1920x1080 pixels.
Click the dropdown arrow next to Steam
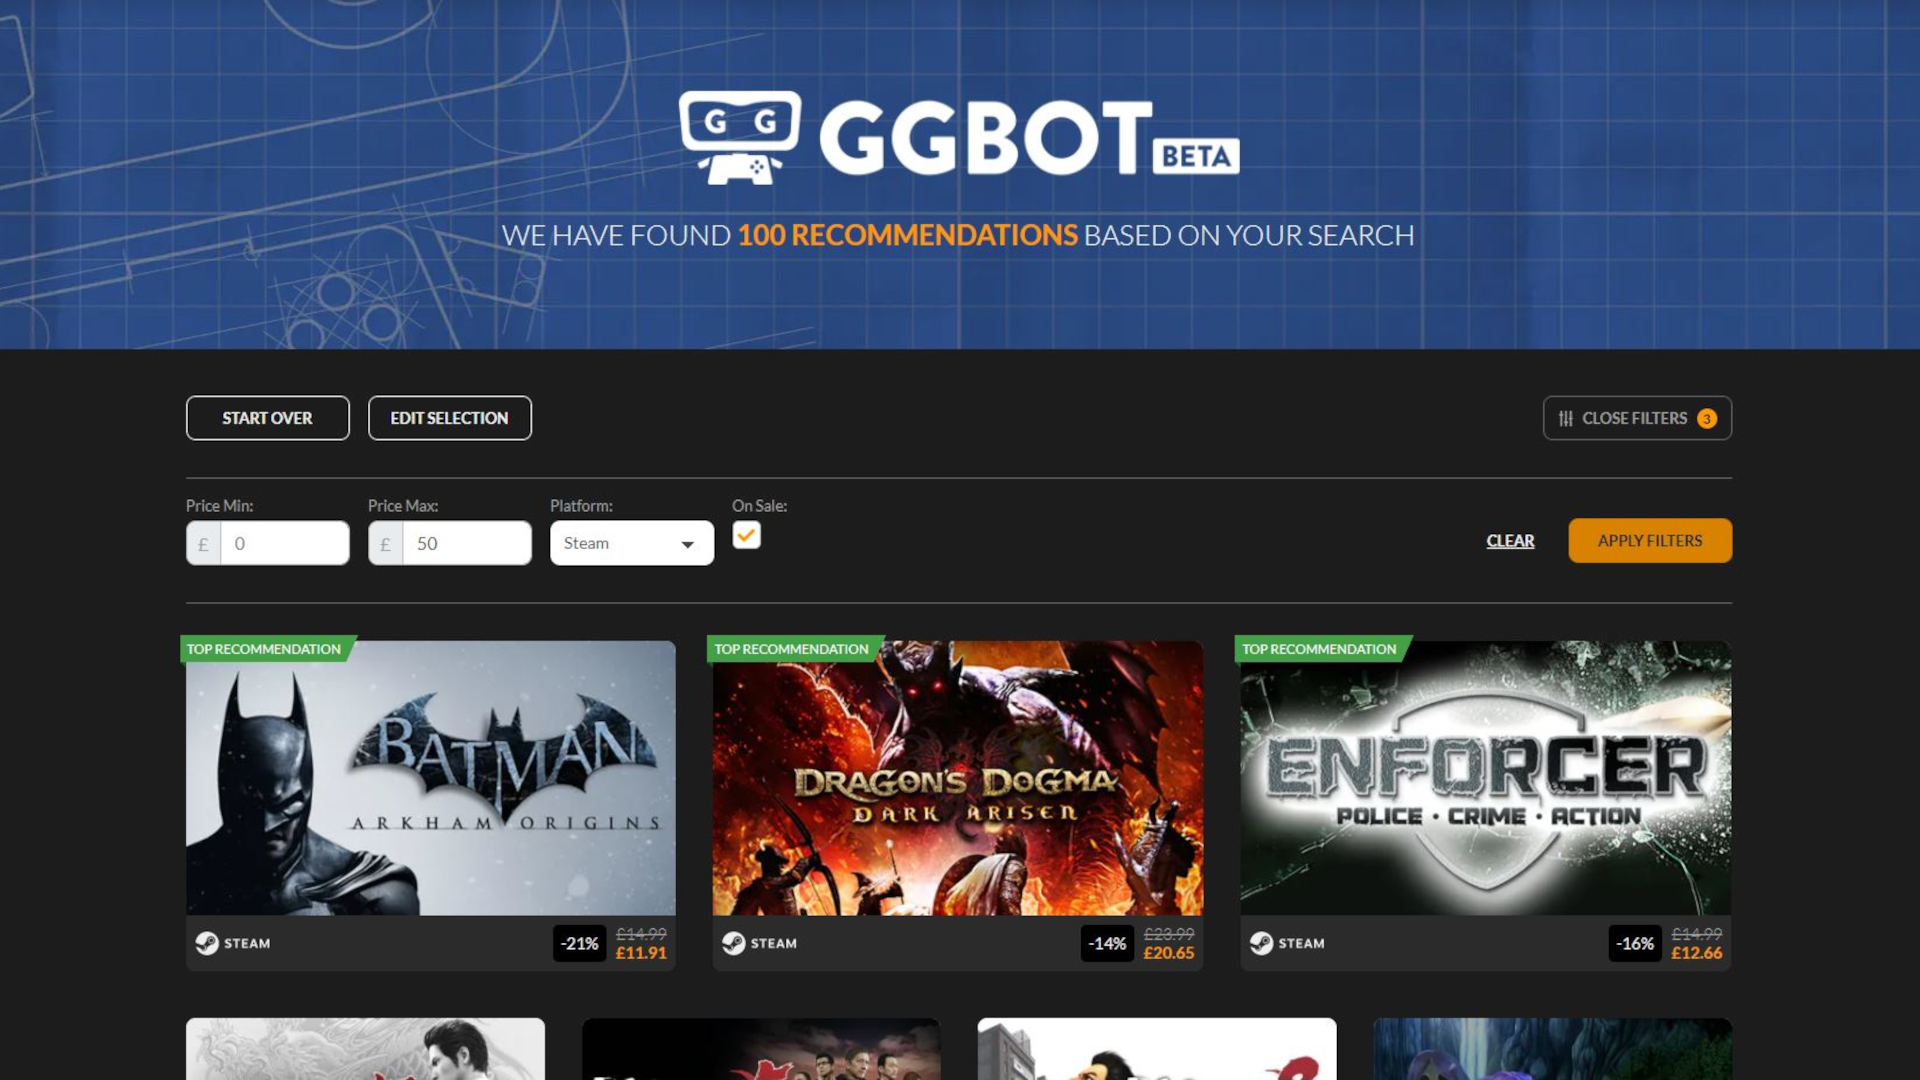(687, 544)
